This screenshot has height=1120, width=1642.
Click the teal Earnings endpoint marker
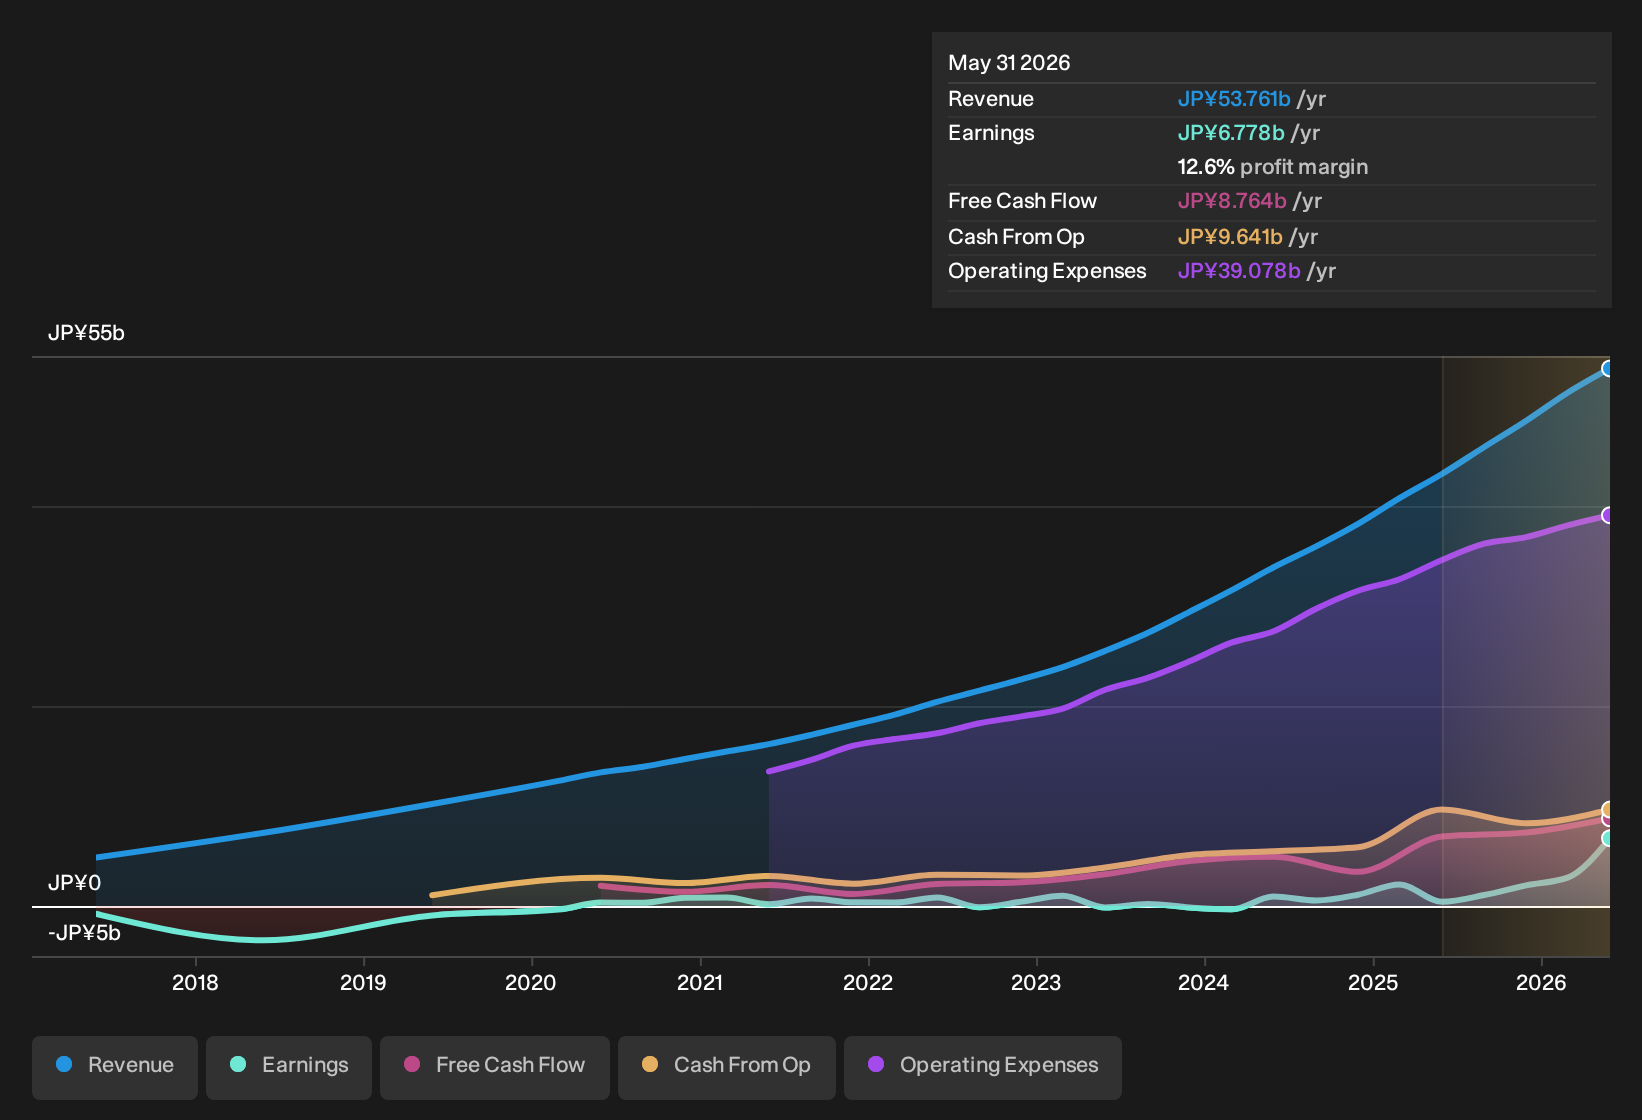(x=1607, y=839)
